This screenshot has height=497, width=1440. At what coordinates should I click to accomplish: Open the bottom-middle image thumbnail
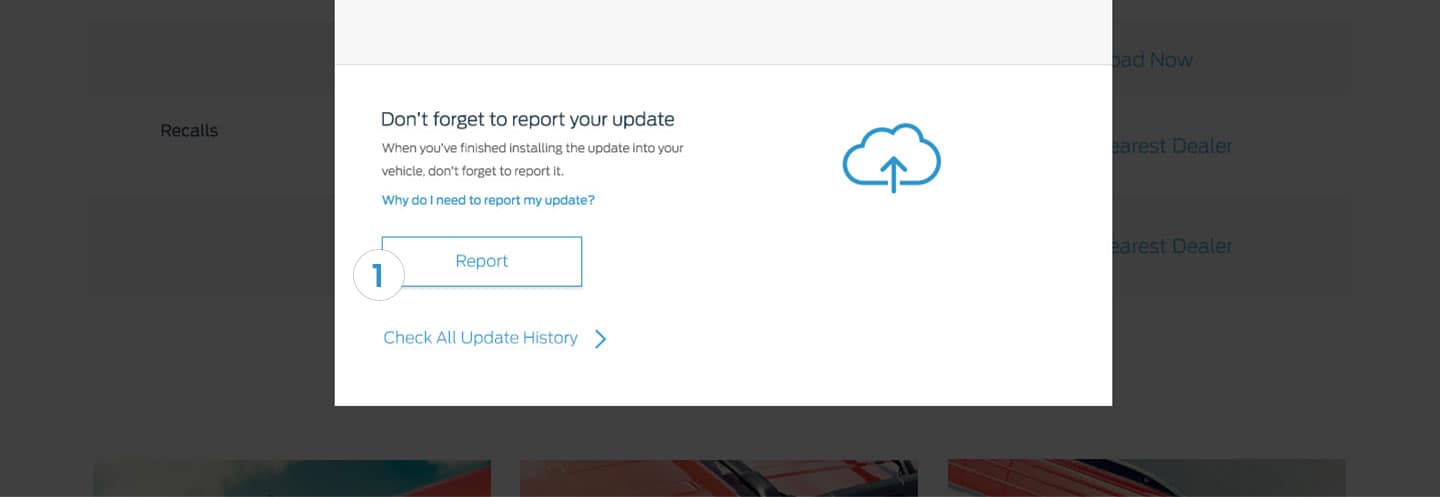(x=718, y=478)
